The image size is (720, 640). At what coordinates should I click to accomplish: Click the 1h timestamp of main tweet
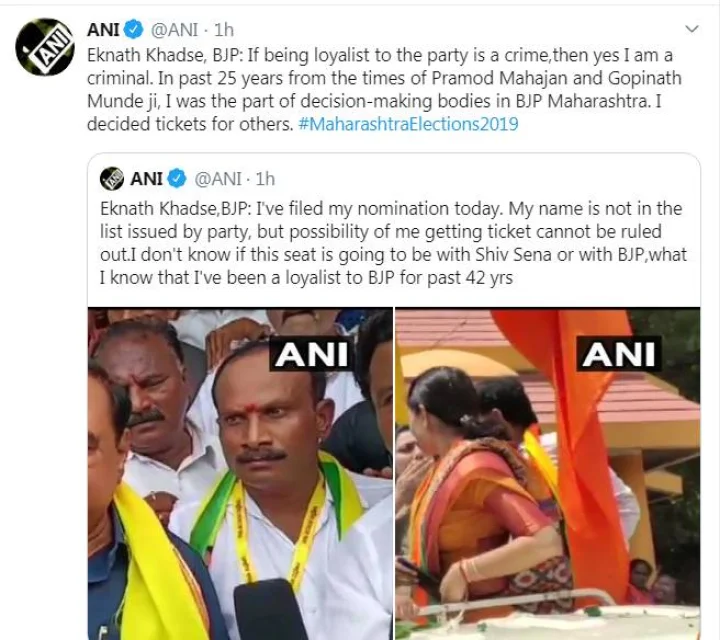(224, 30)
